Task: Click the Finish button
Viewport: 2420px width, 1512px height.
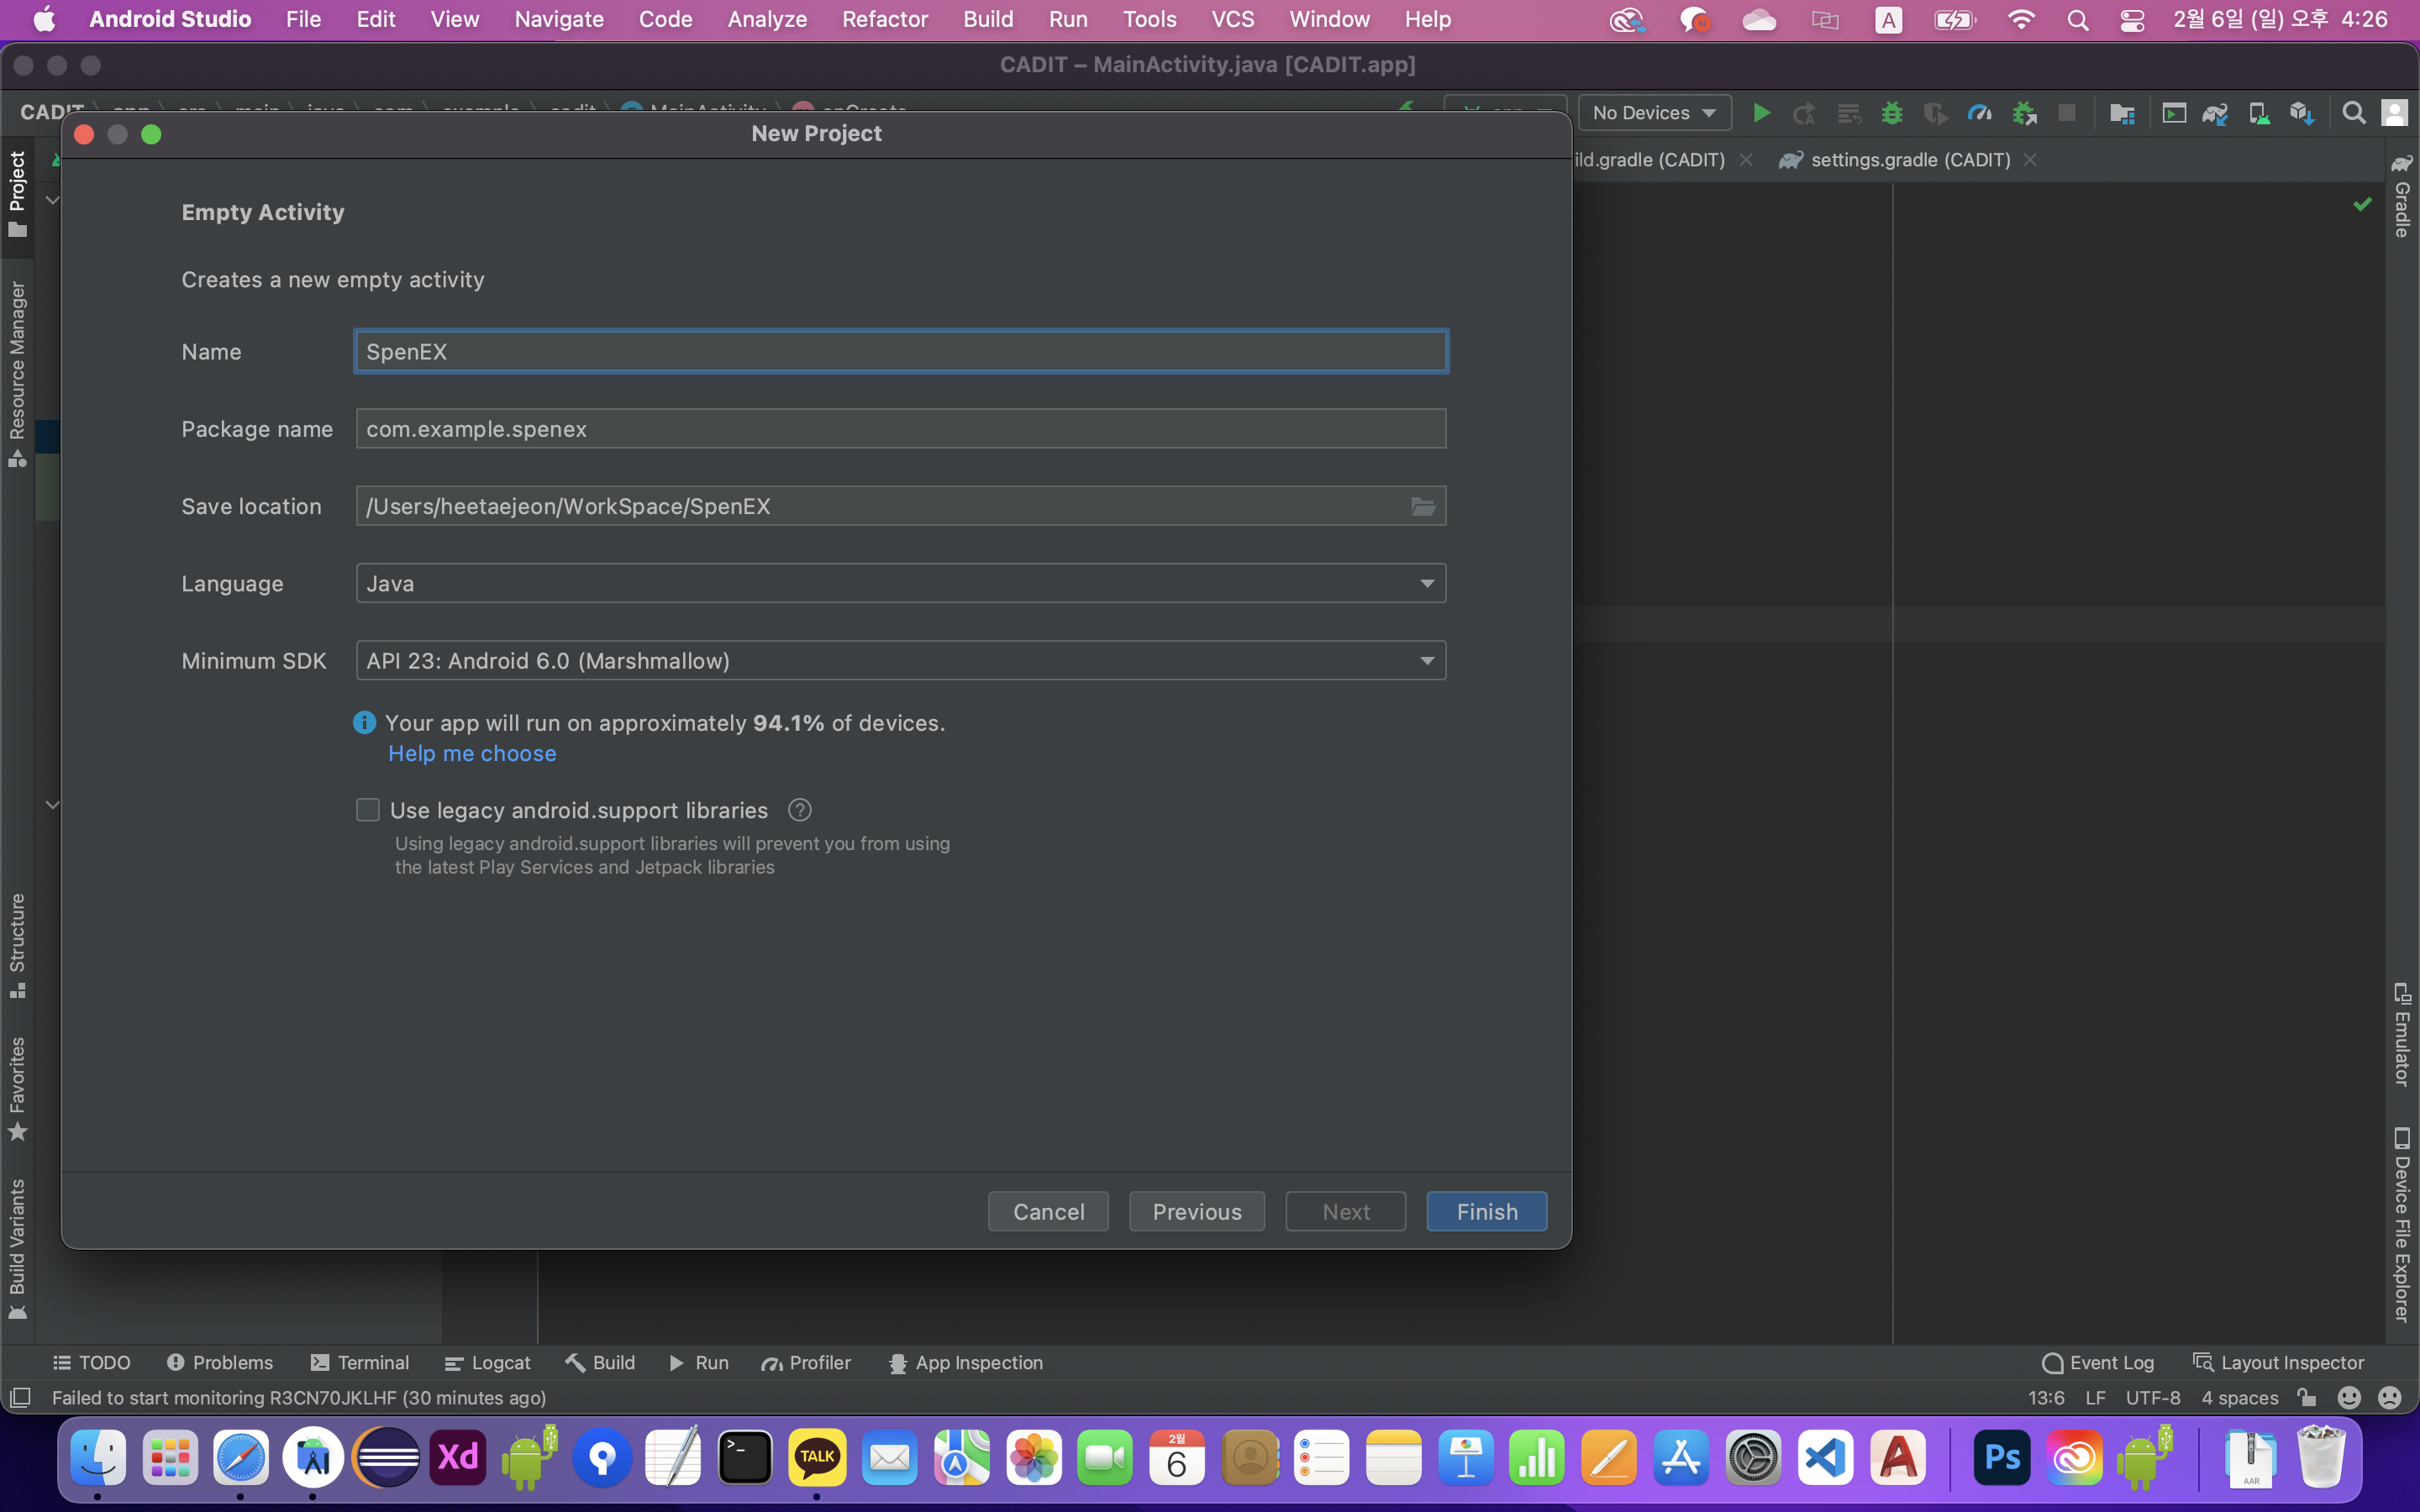Action: [1486, 1212]
